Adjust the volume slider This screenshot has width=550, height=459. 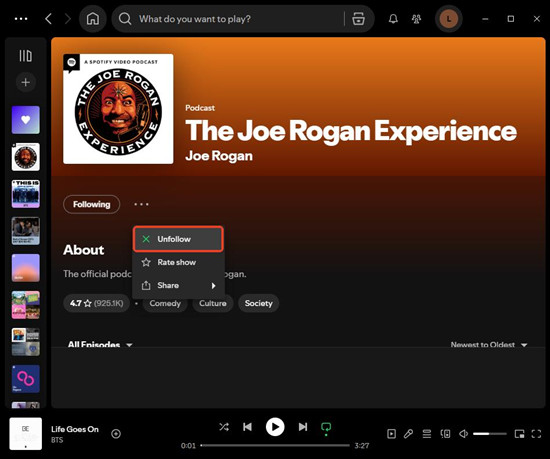click(490, 434)
